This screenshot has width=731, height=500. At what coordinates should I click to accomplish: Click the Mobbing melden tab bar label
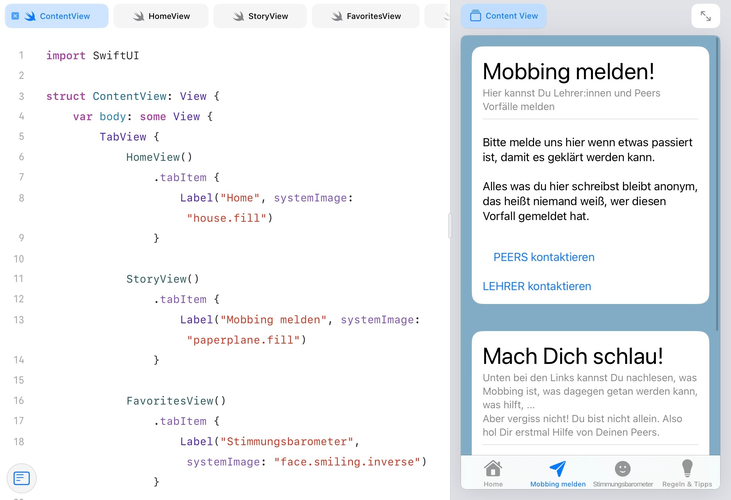click(x=558, y=484)
